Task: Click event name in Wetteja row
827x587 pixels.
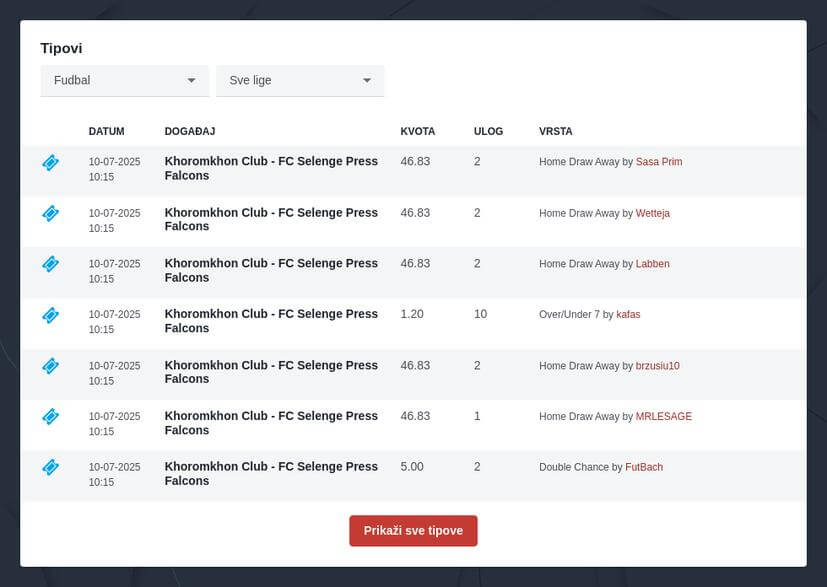Action: (x=271, y=219)
